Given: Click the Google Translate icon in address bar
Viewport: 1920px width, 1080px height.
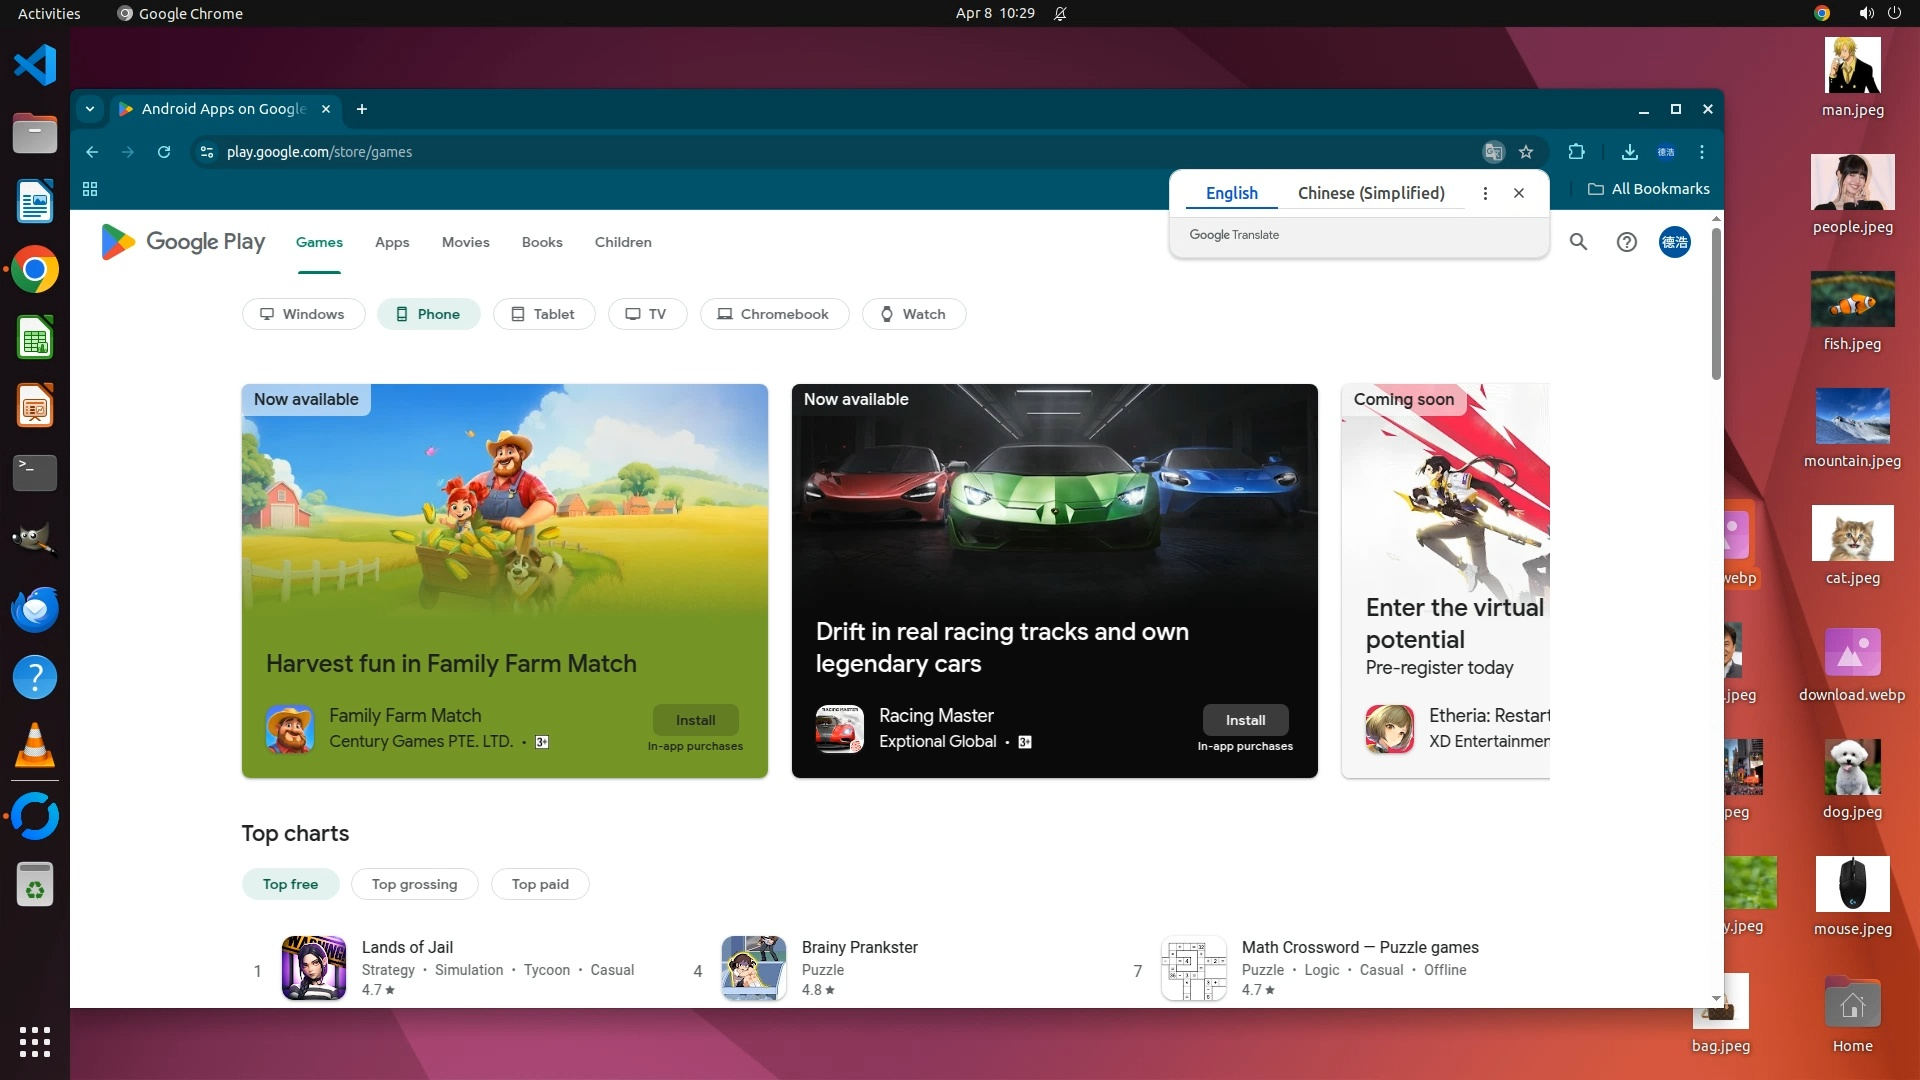Looking at the screenshot, I should tap(1493, 152).
